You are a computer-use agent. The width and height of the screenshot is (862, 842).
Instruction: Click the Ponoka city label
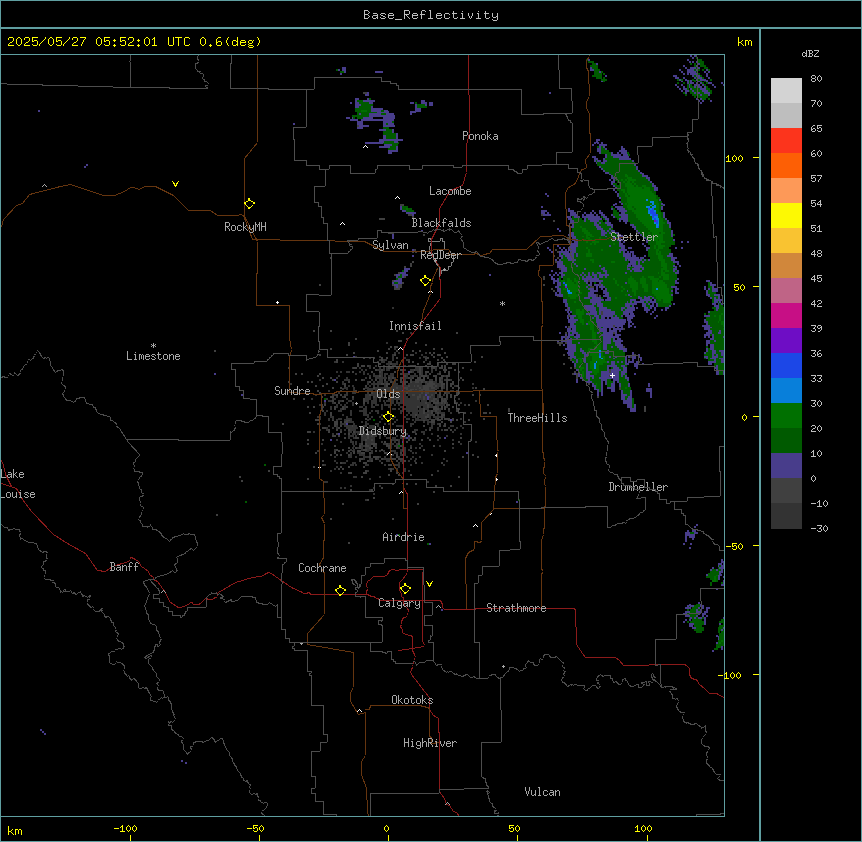pyautogui.click(x=480, y=136)
